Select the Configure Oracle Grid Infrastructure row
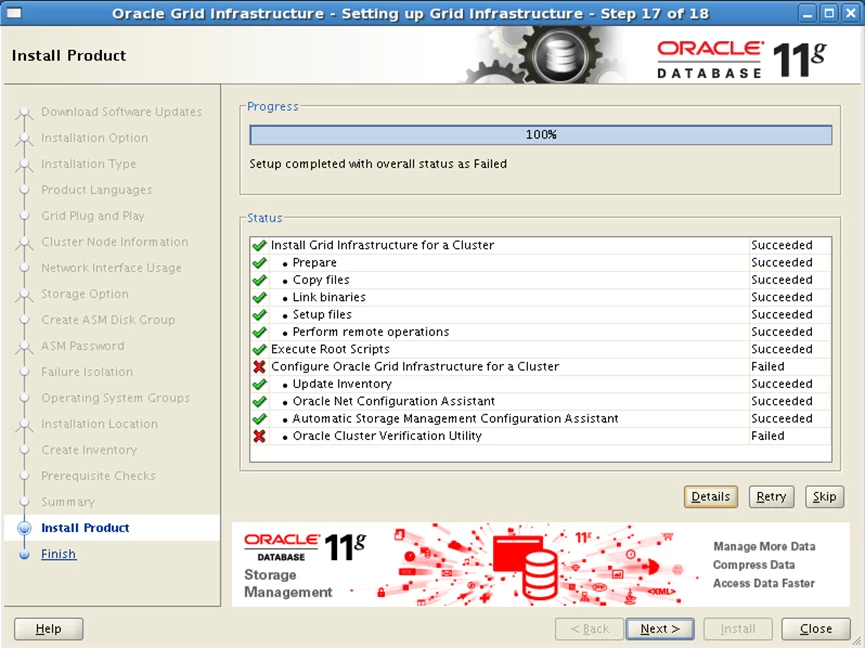 [x=541, y=367]
